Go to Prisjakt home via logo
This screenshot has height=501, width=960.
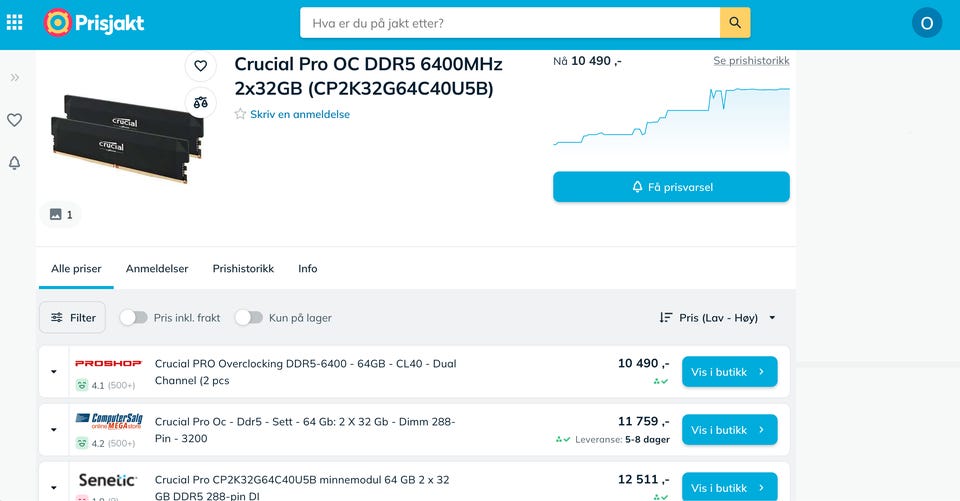pos(94,23)
